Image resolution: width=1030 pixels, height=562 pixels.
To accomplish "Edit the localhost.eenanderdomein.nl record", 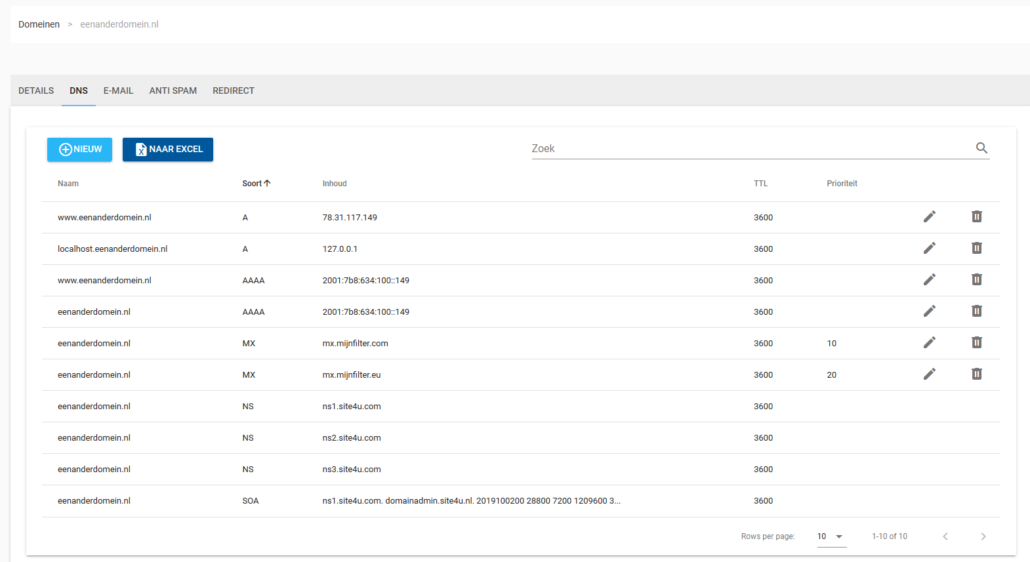I will (x=929, y=248).
